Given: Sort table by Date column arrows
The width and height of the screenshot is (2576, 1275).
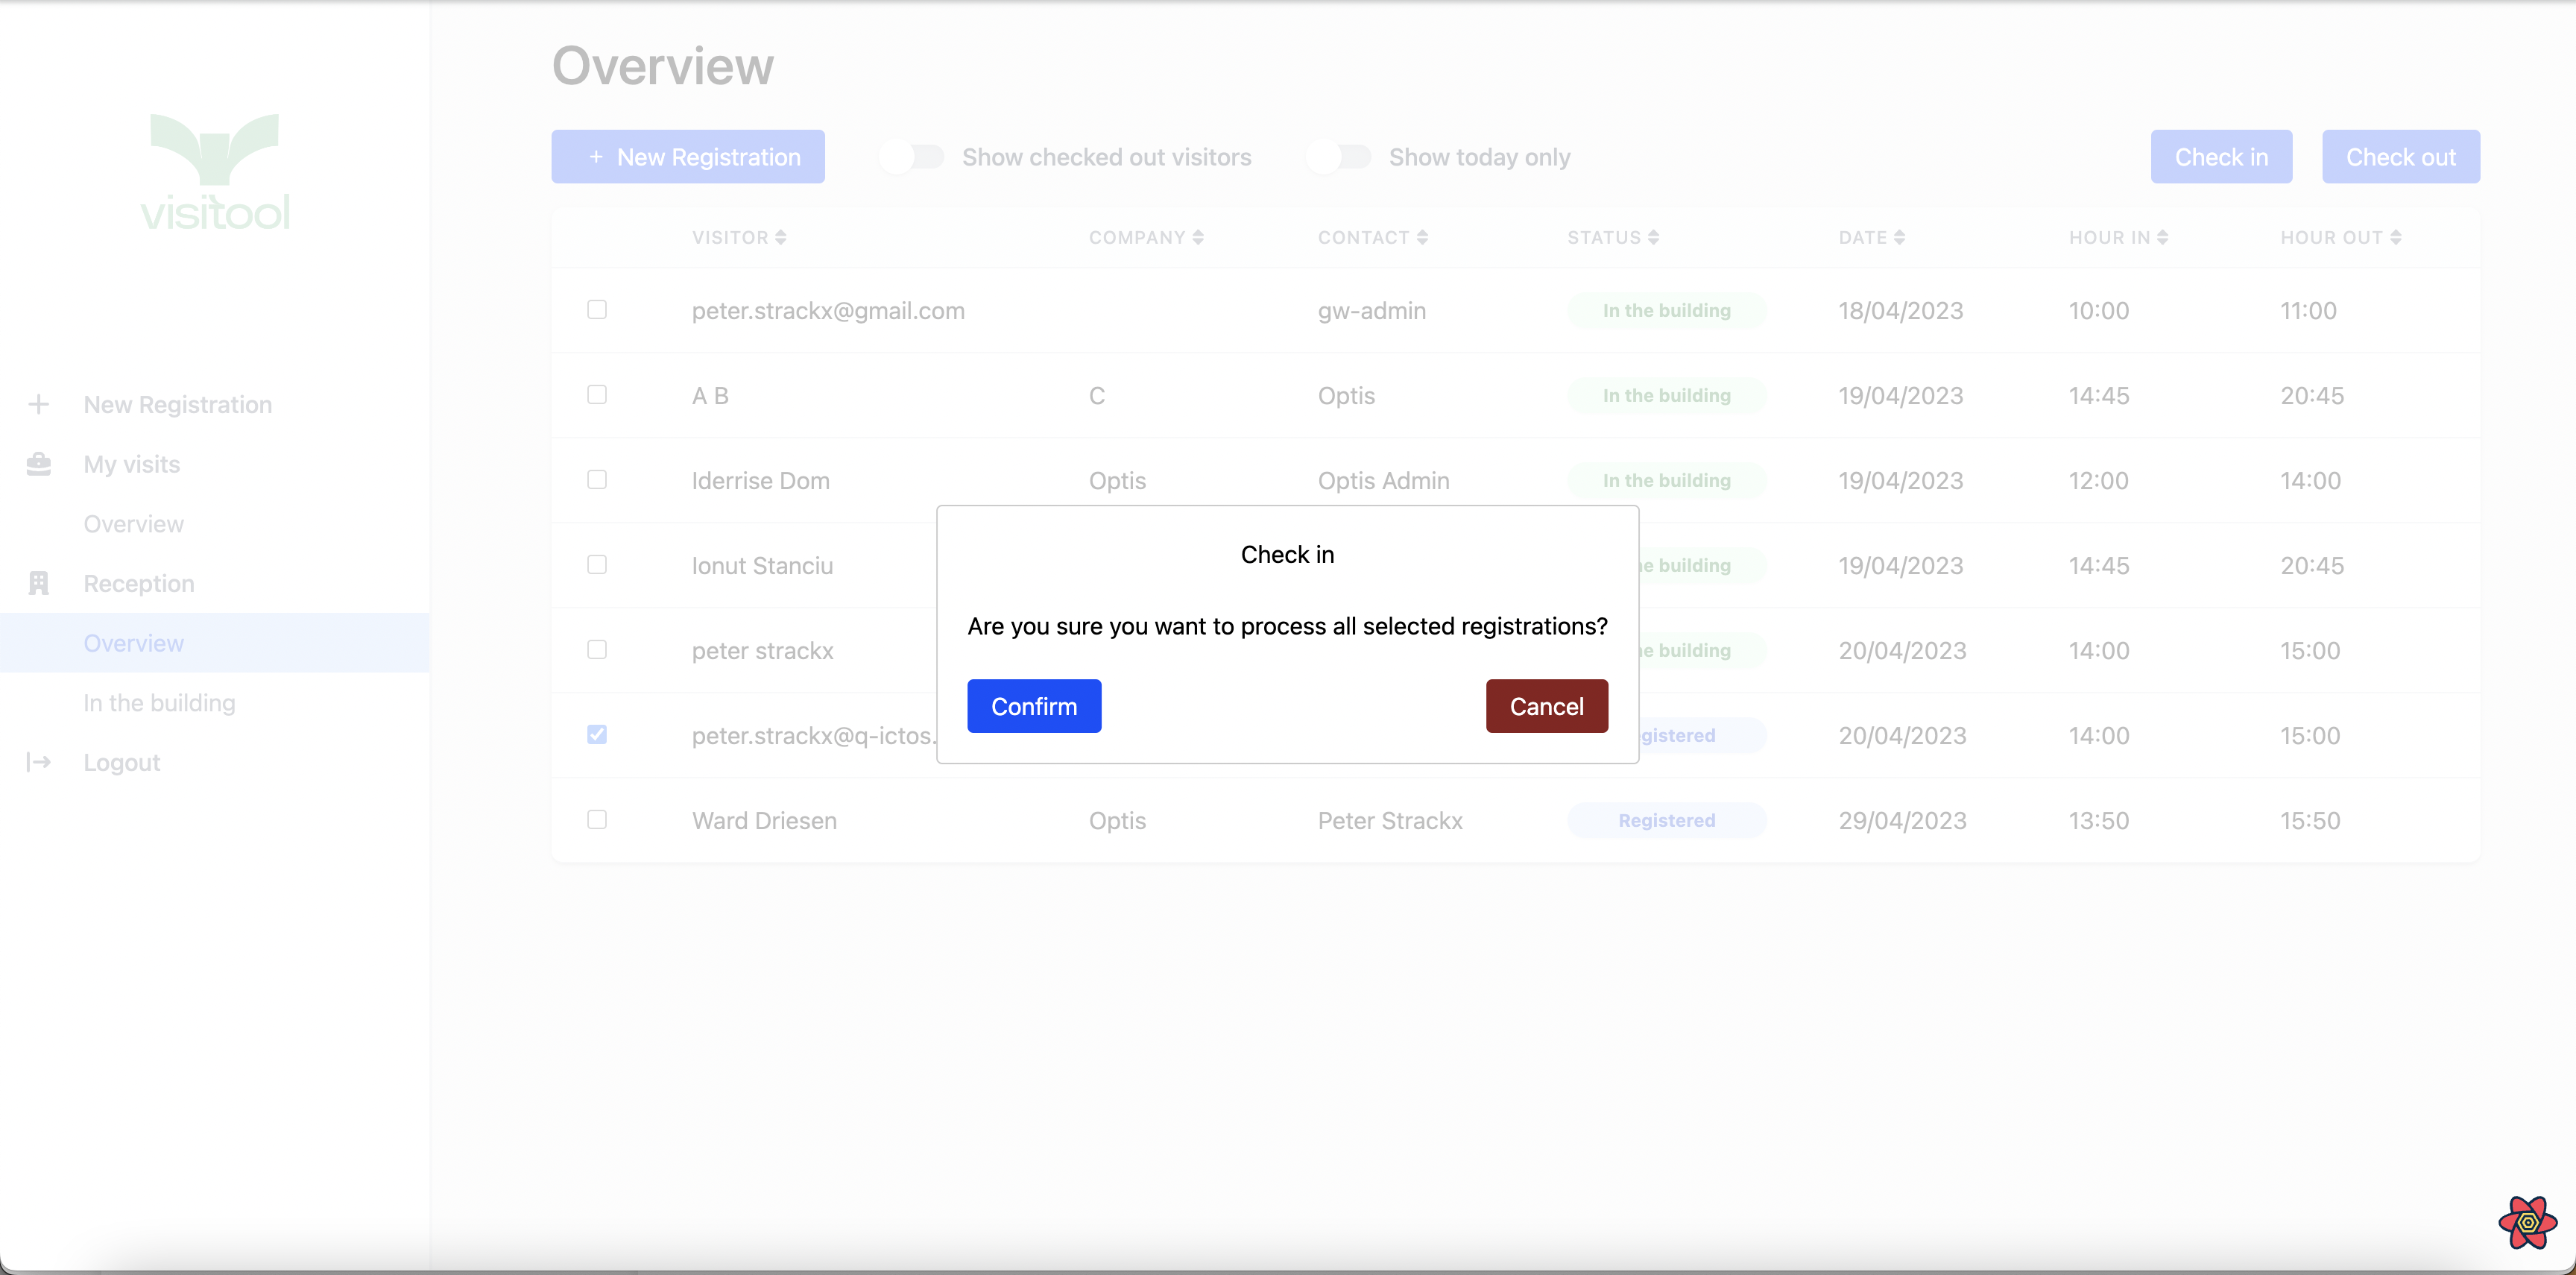Looking at the screenshot, I should click(1899, 237).
